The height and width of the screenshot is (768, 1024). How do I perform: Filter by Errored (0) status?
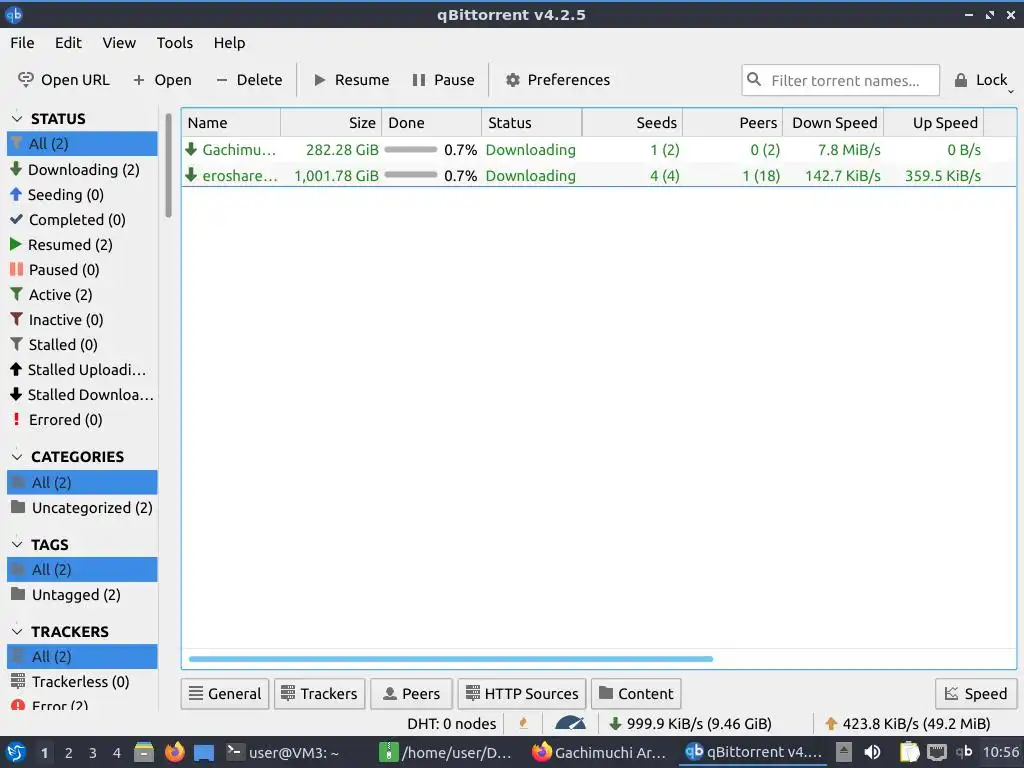point(82,419)
